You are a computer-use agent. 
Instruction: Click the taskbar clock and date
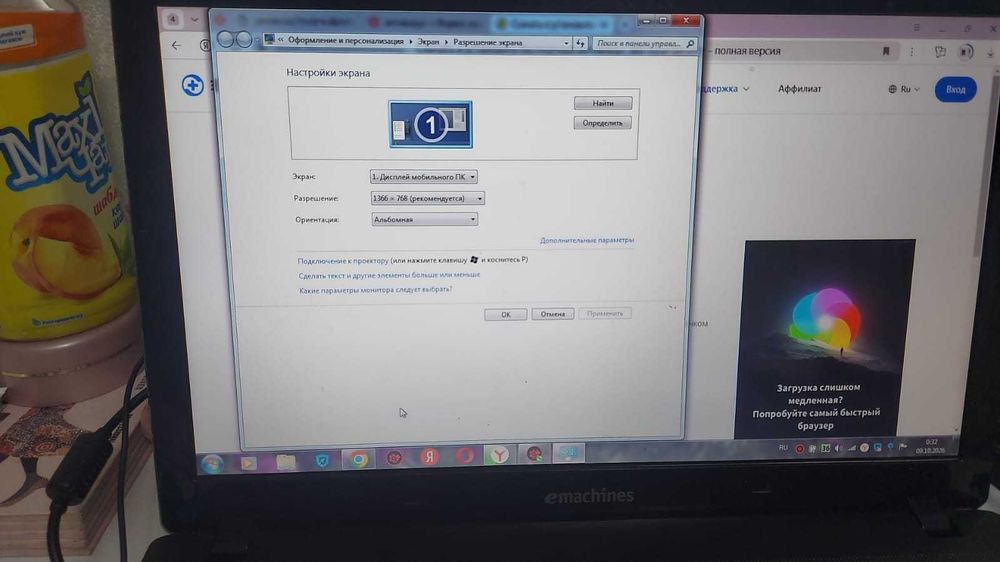tap(930, 446)
